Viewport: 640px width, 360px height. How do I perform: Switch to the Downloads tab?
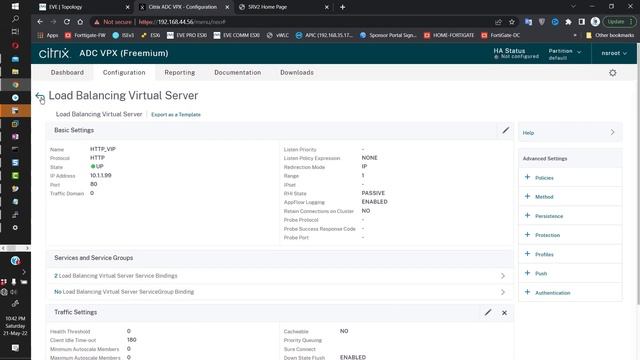(297, 72)
